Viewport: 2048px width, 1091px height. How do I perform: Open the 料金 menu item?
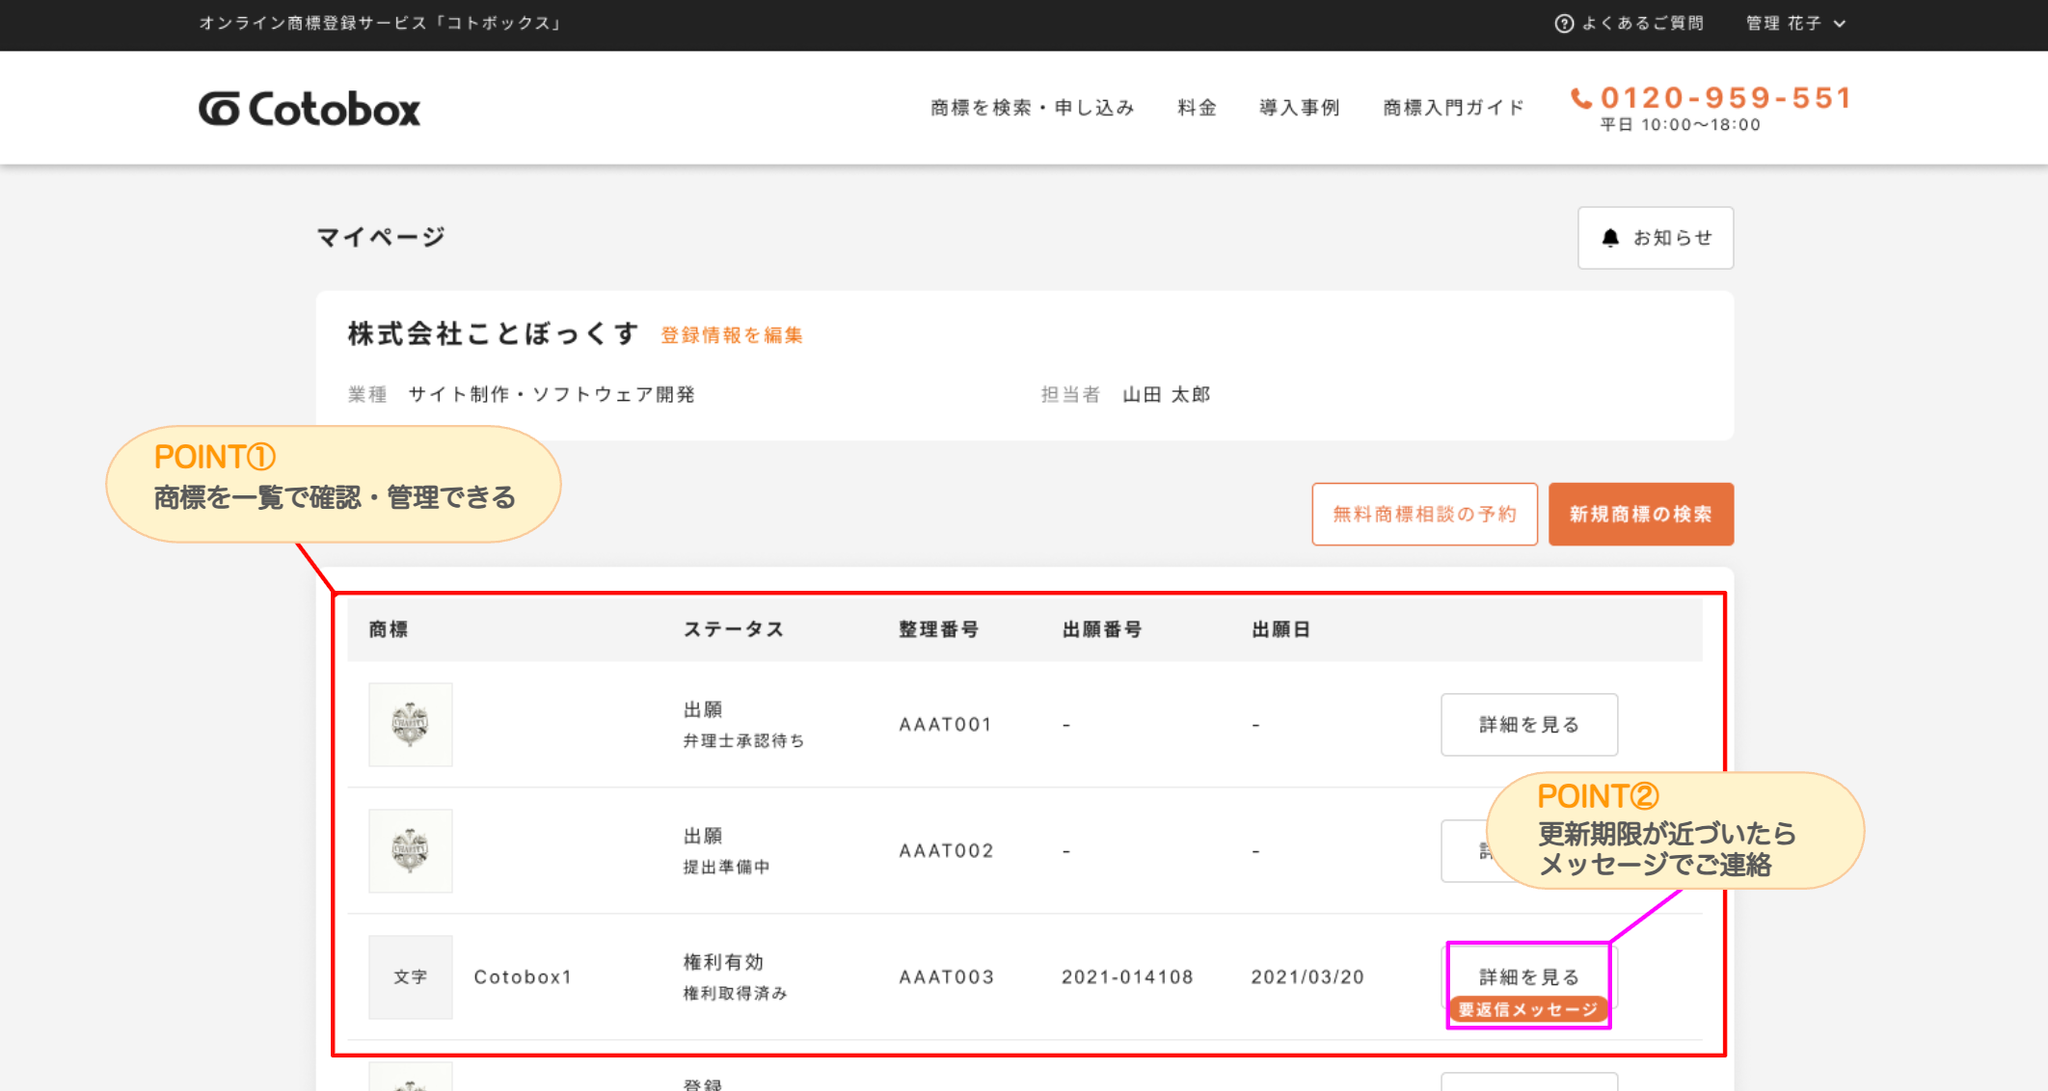1196,107
